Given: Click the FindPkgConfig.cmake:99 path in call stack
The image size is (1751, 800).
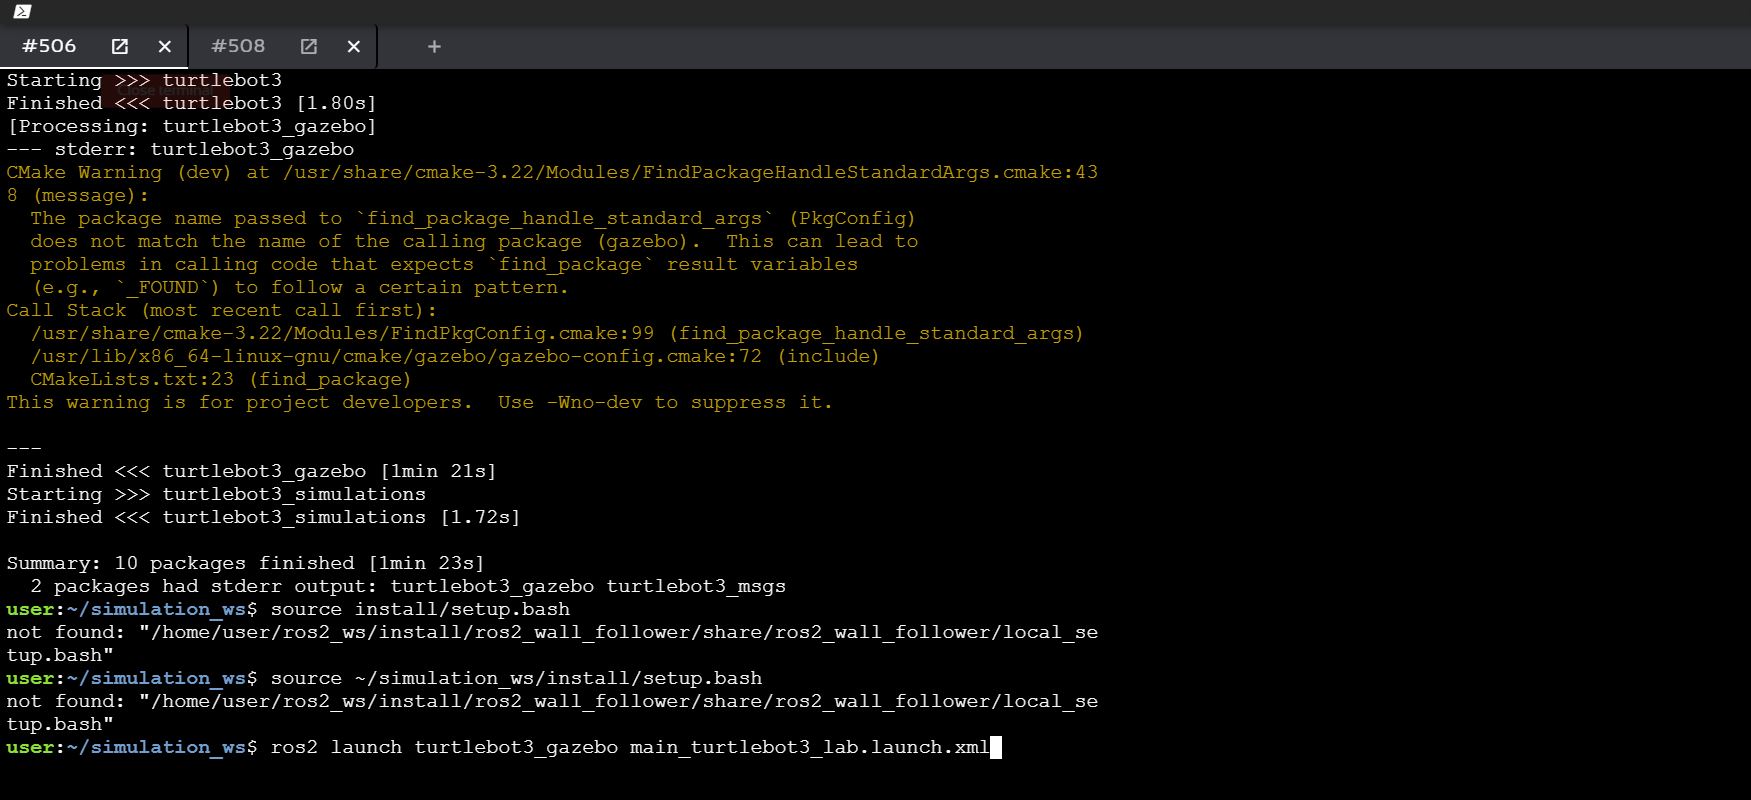Looking at the screenshot, I should coord(342,334).
